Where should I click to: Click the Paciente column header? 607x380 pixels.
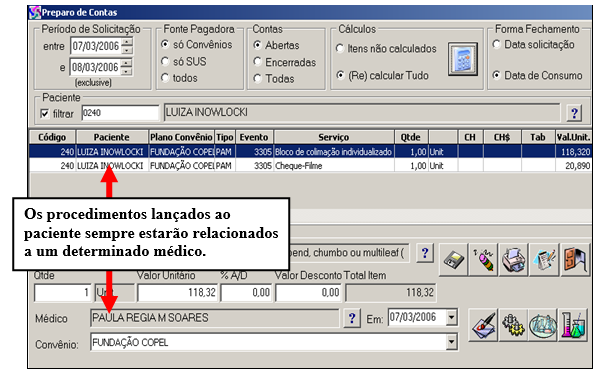(111, 137)
